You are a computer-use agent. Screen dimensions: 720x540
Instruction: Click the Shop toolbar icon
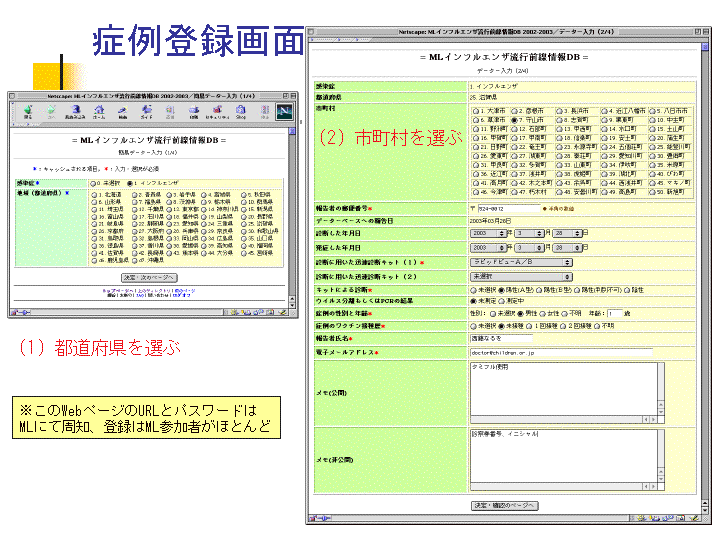click(x=241, y=110)
